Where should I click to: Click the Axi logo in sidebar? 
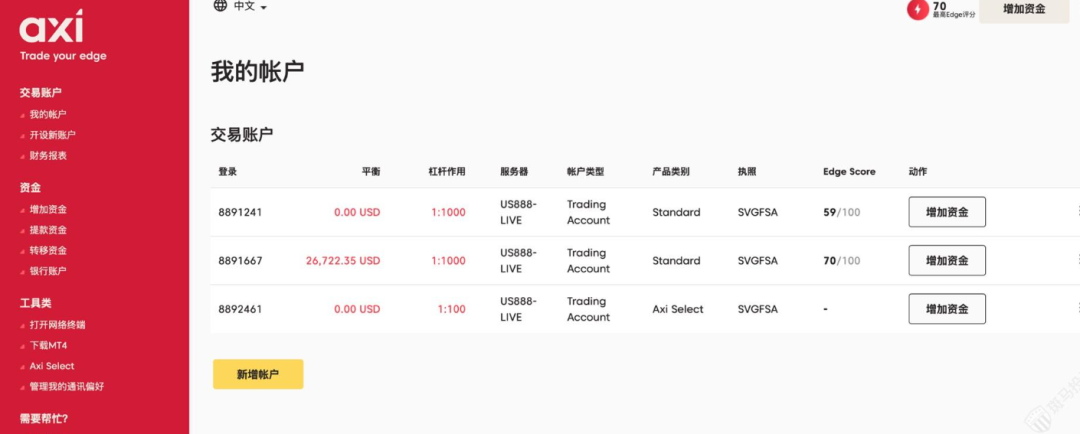(x=51, y=27)
